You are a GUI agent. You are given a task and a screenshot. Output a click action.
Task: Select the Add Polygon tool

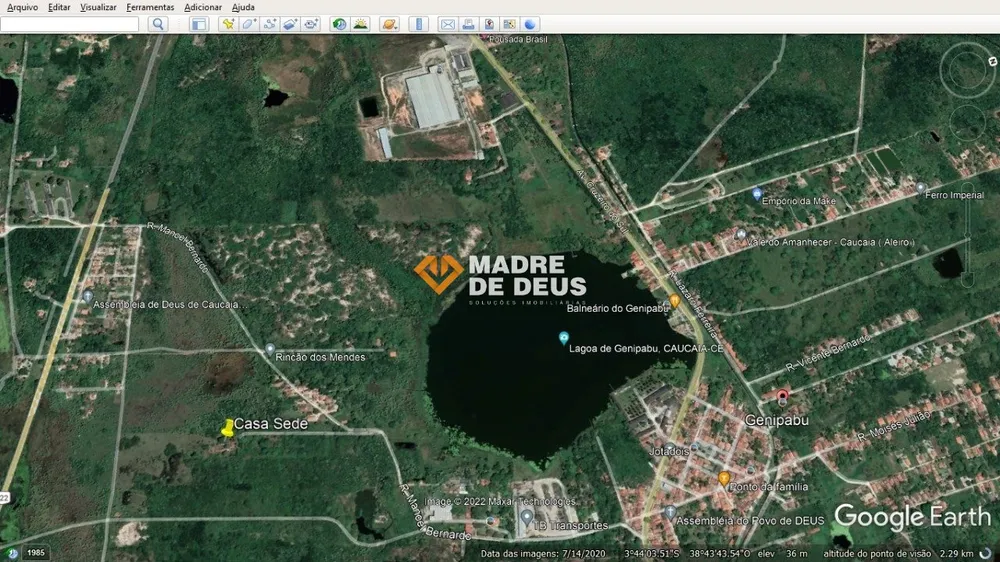[249, 24]
